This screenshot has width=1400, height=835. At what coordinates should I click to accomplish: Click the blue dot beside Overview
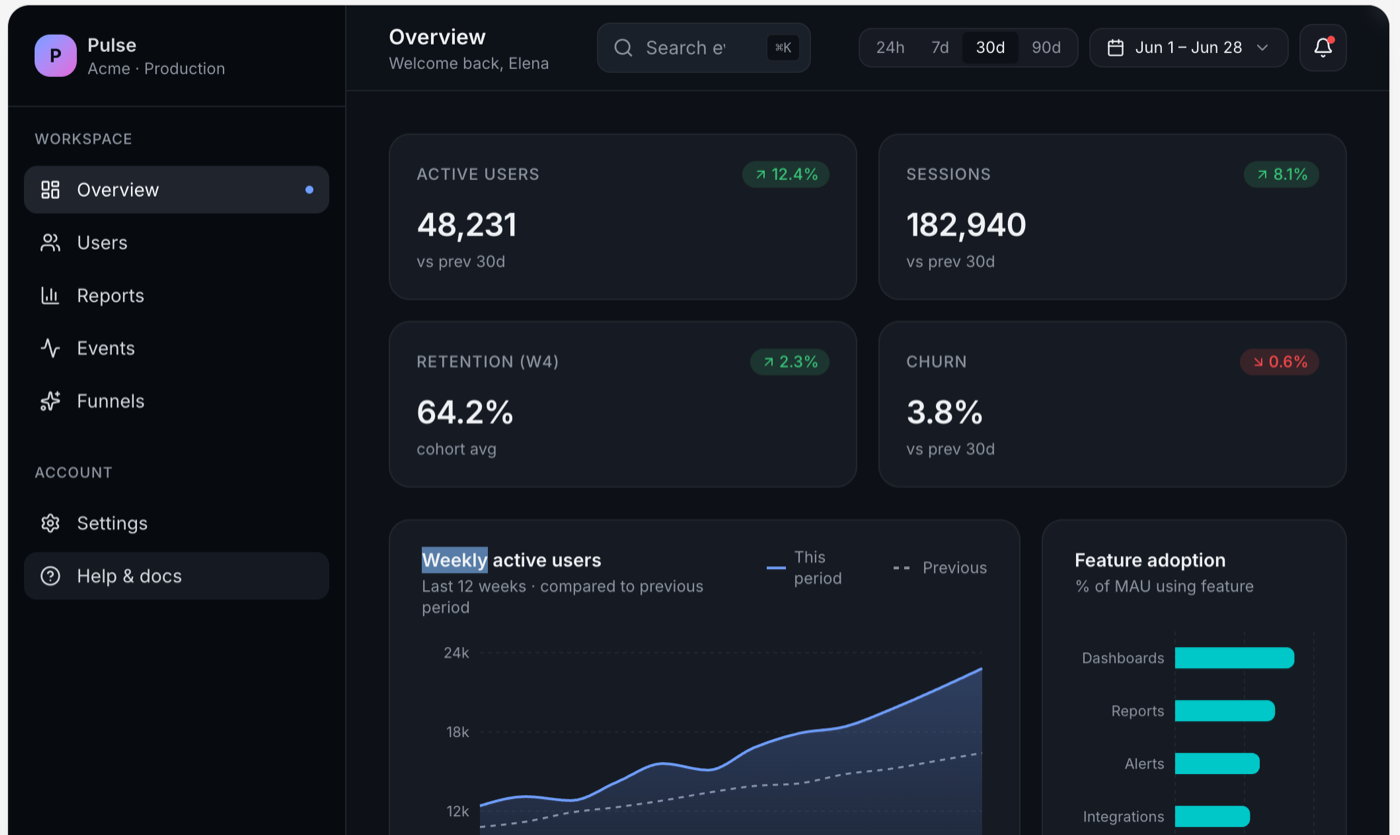tap(309, 190)
